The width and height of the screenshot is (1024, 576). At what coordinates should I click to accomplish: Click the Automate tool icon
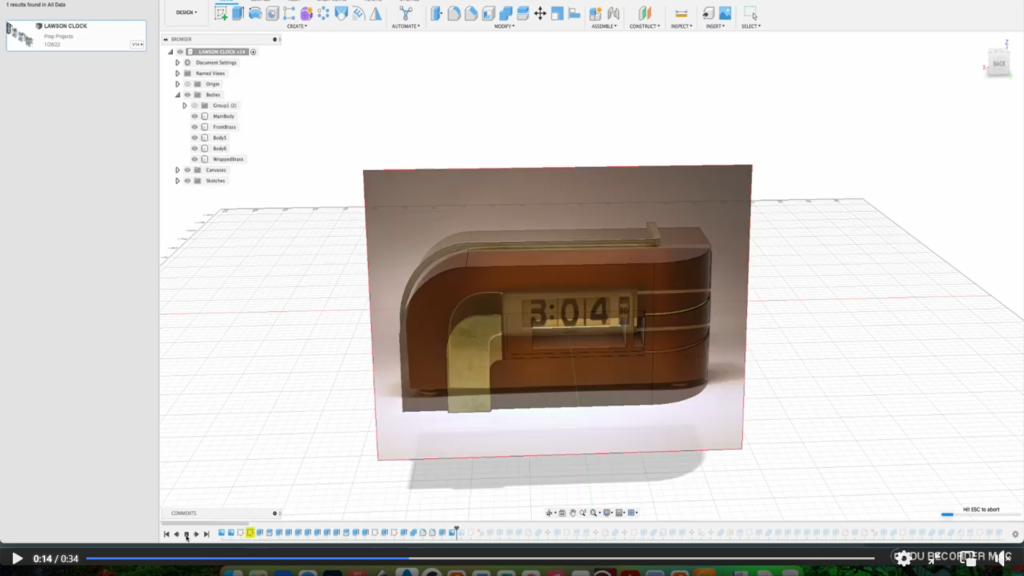[x=405, y=13]
